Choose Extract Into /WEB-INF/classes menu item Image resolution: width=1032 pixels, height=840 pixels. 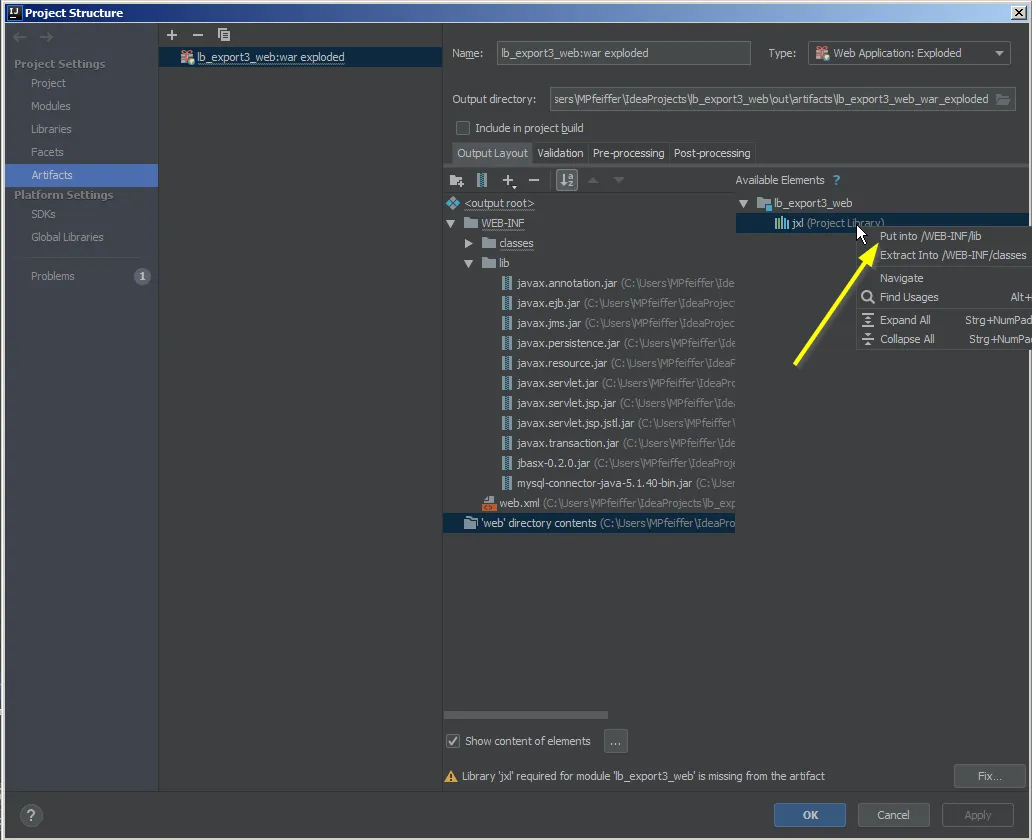click(944, 255)
